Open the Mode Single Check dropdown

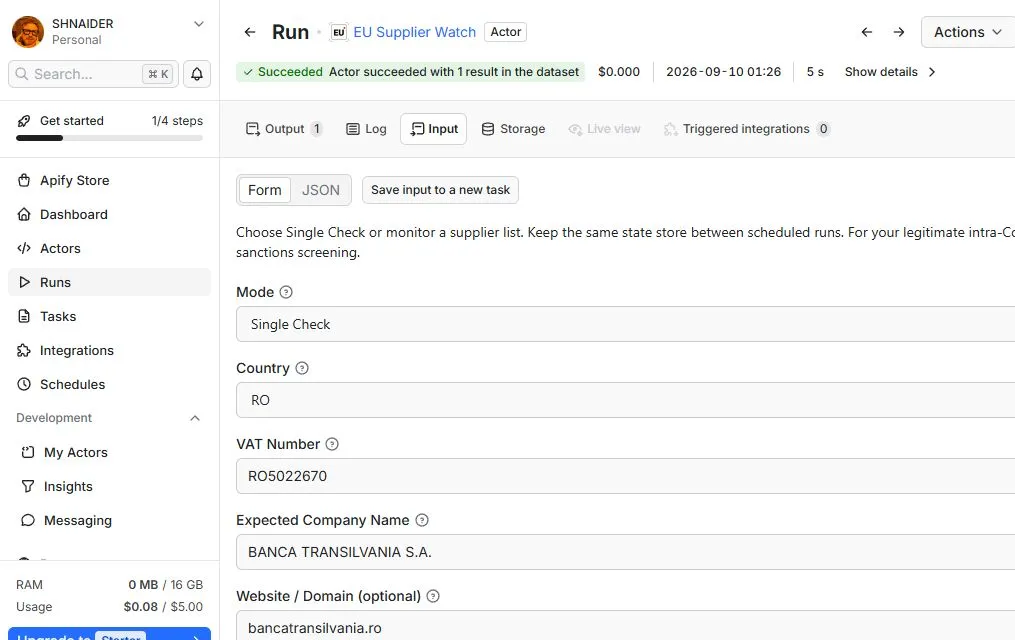click(x=625, y=324)
